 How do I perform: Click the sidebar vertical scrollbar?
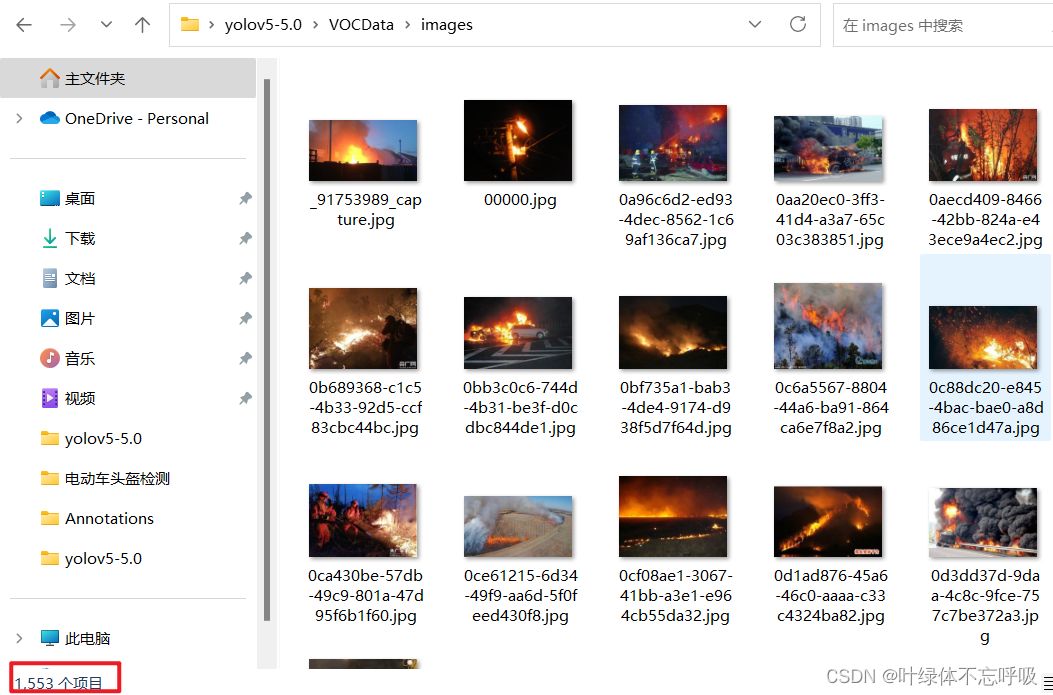[x=267, y=349]
